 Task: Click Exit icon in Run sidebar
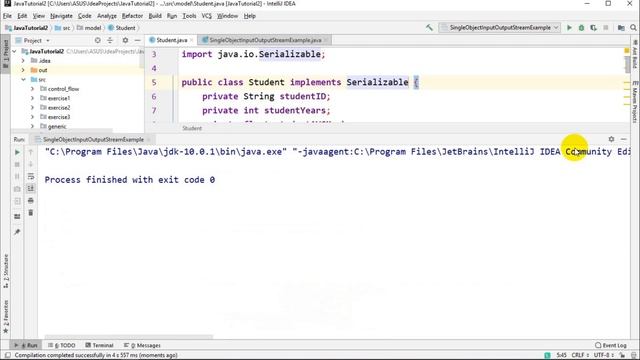[x=17, y=201]
